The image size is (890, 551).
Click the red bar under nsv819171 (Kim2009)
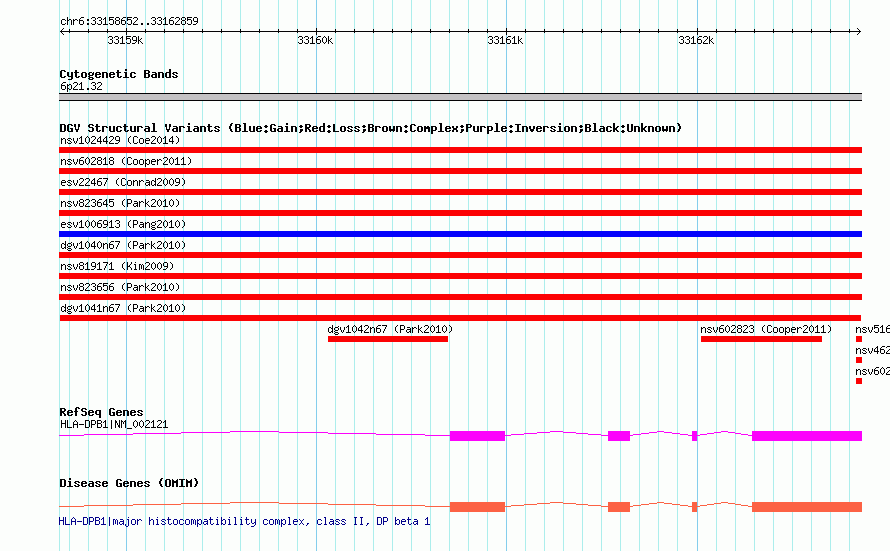click(x=460, y=276)
